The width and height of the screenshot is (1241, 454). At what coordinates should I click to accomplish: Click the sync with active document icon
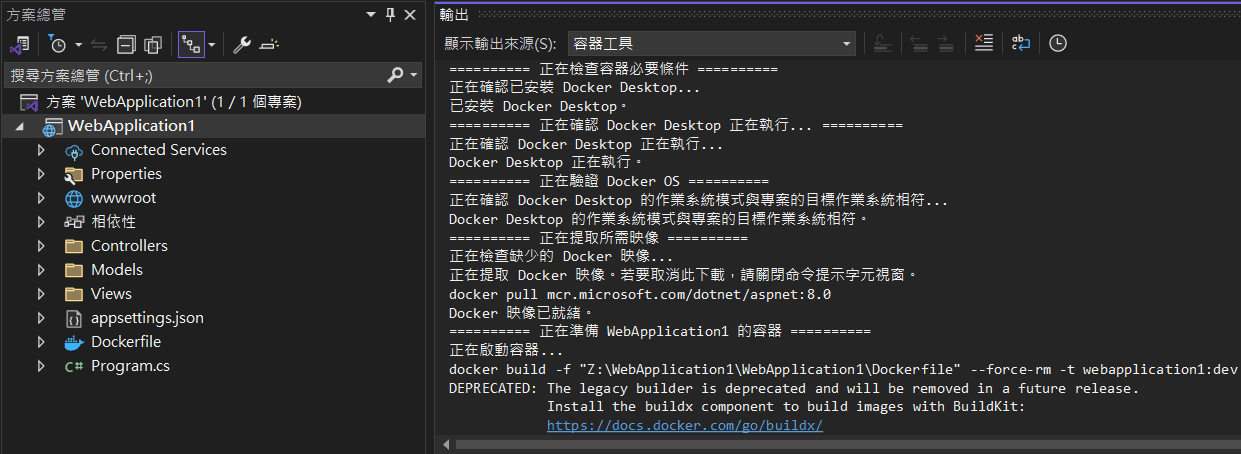[99, 44]
